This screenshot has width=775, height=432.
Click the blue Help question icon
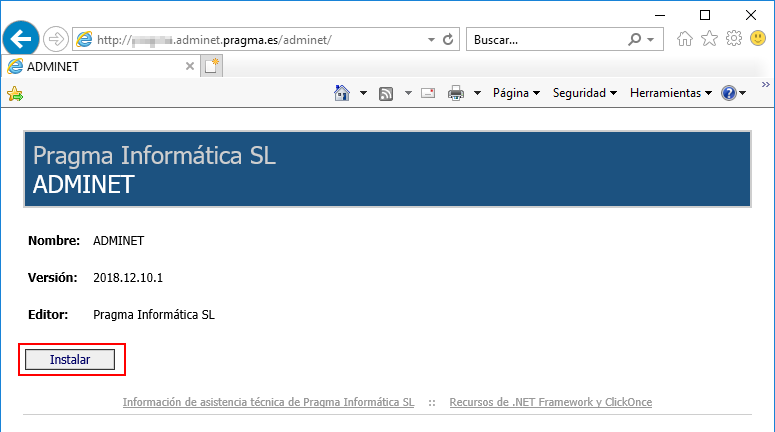729,93
